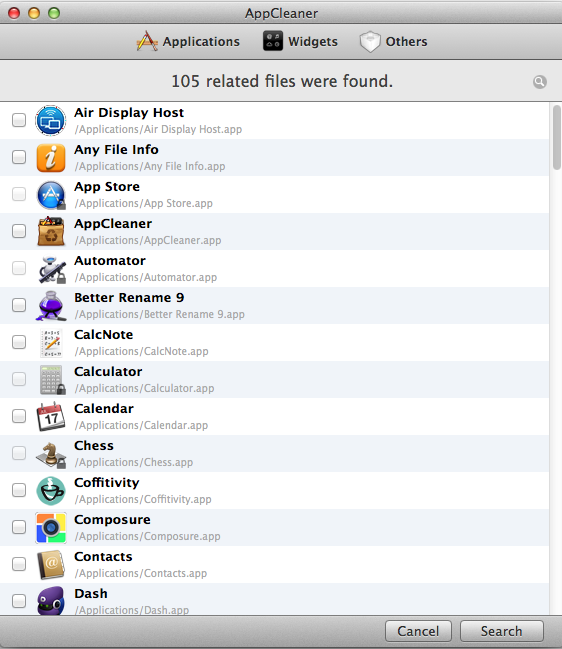Click the /Applications/Composure.app path
Image resolution: width=562 pixels, height=649 pixels.
coord(147,536)
